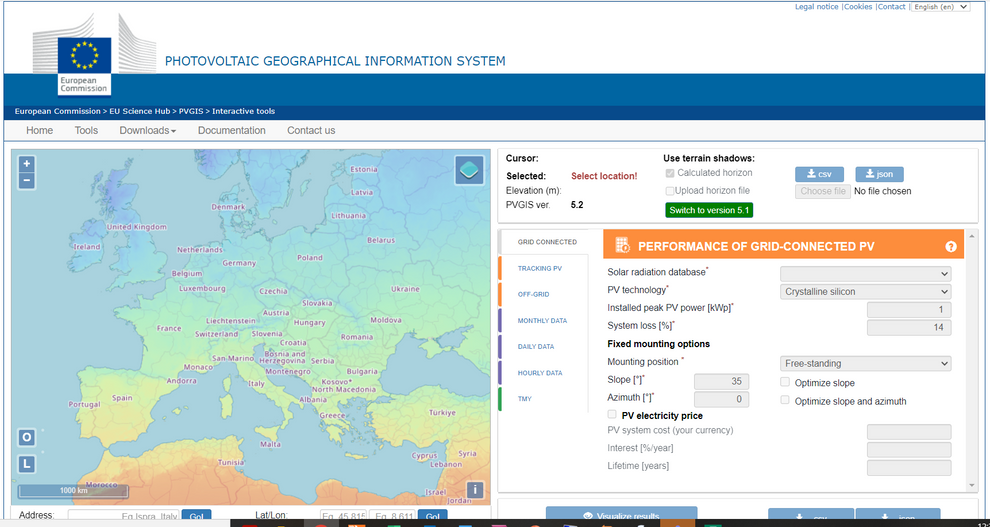Check the Optimize slope option

tap(785, 382)
